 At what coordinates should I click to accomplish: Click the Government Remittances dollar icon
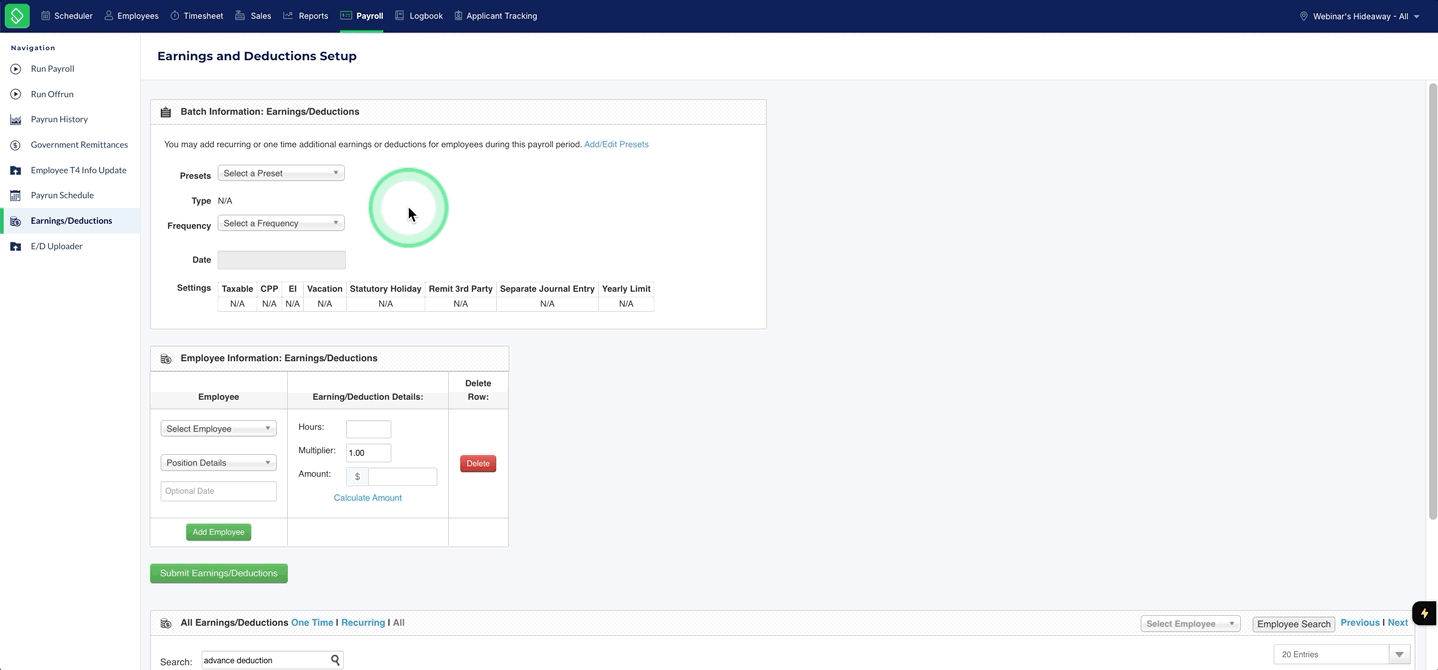click(x=15, y=145)
